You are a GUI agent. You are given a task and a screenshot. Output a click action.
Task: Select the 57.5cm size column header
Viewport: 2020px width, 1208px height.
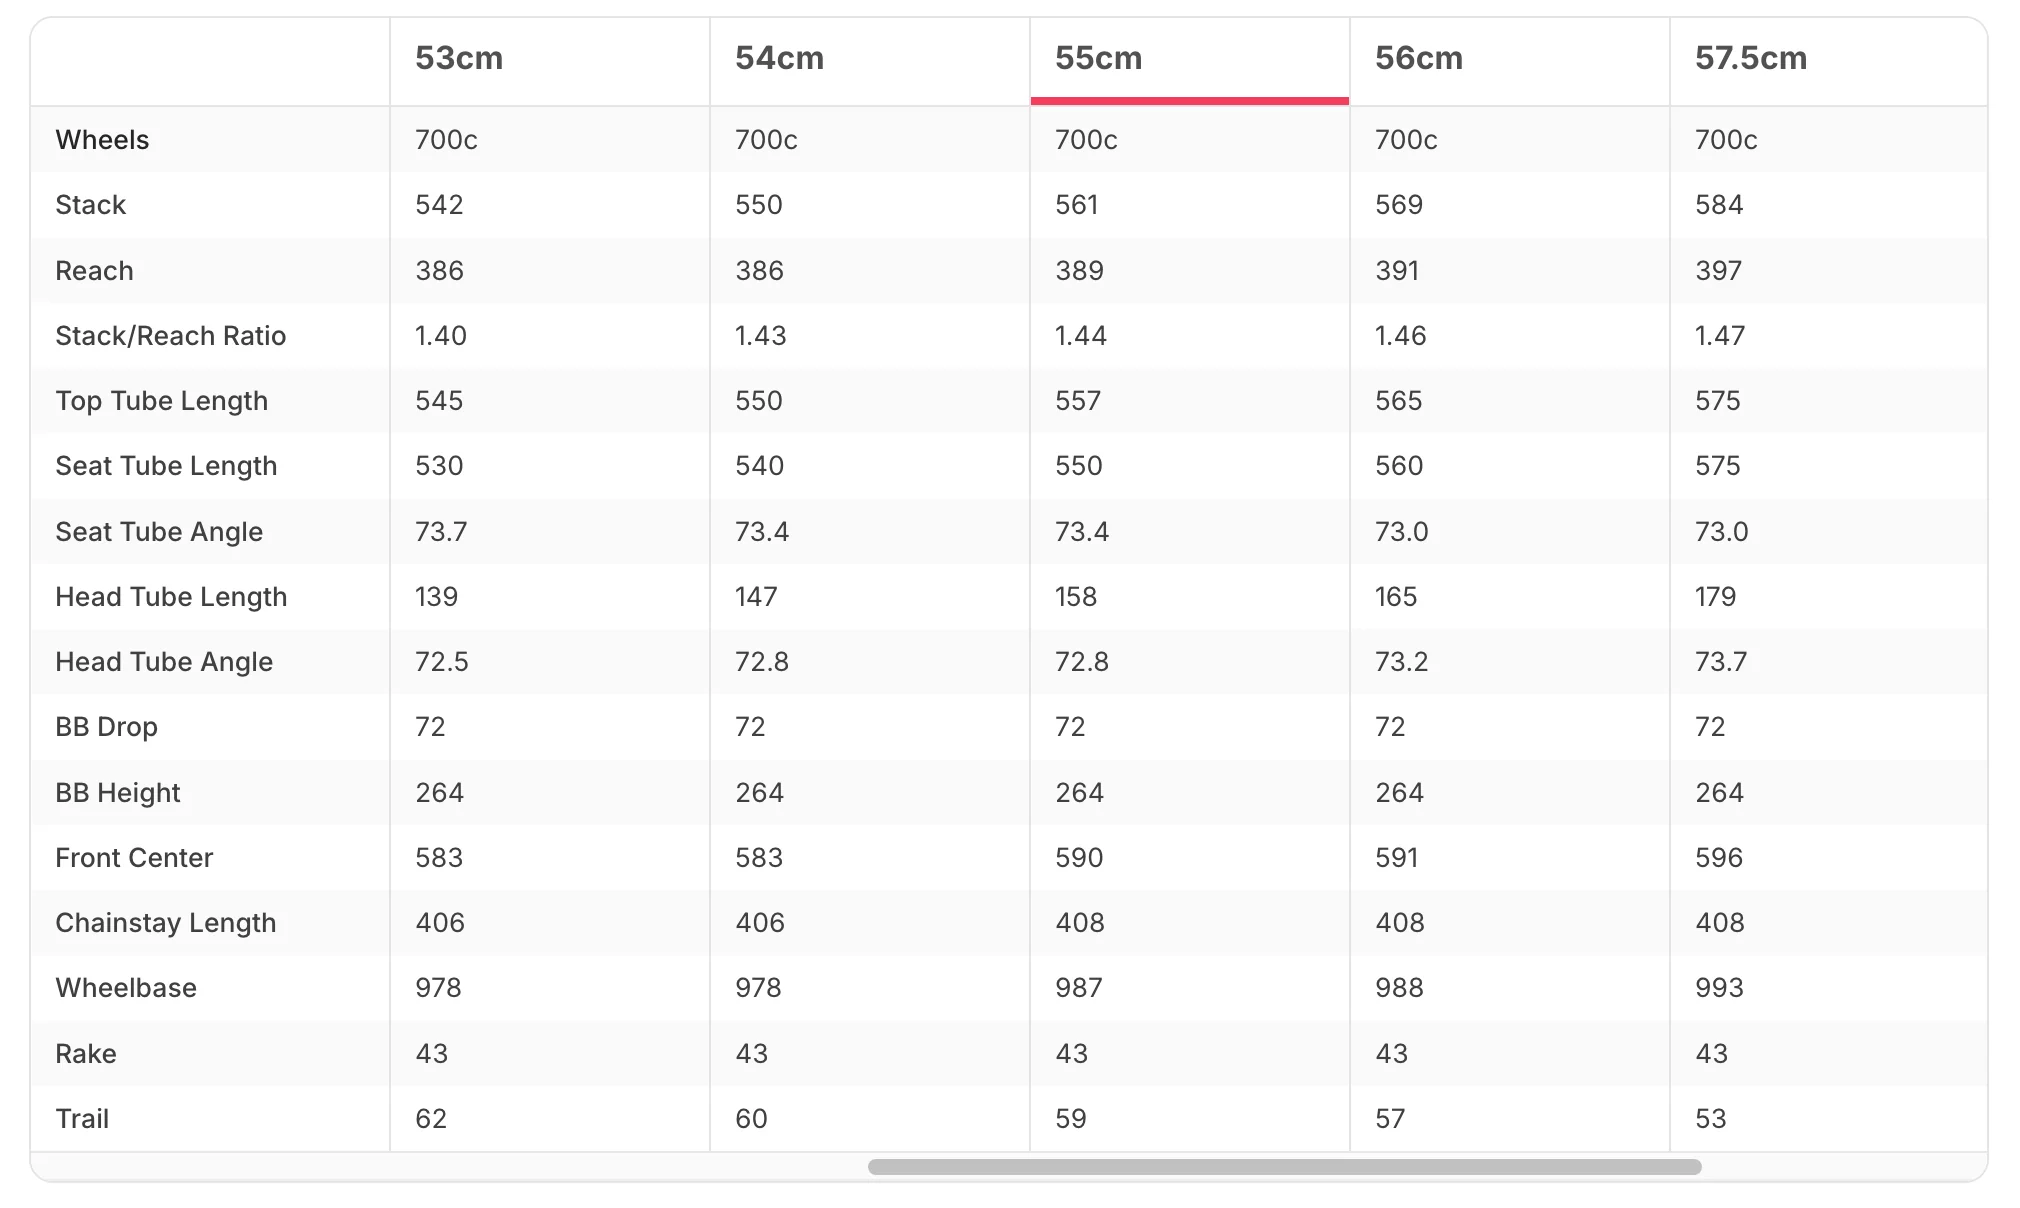(x=1750, y=58)
